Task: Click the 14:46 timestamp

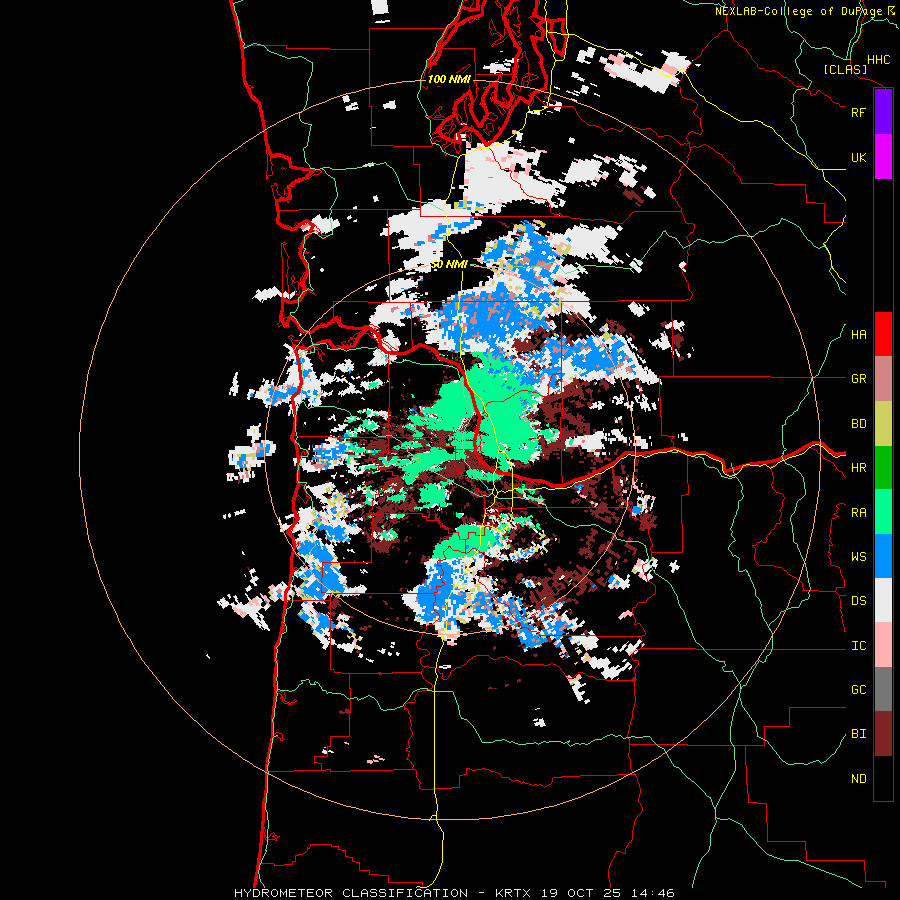Action: click(654, 893)
